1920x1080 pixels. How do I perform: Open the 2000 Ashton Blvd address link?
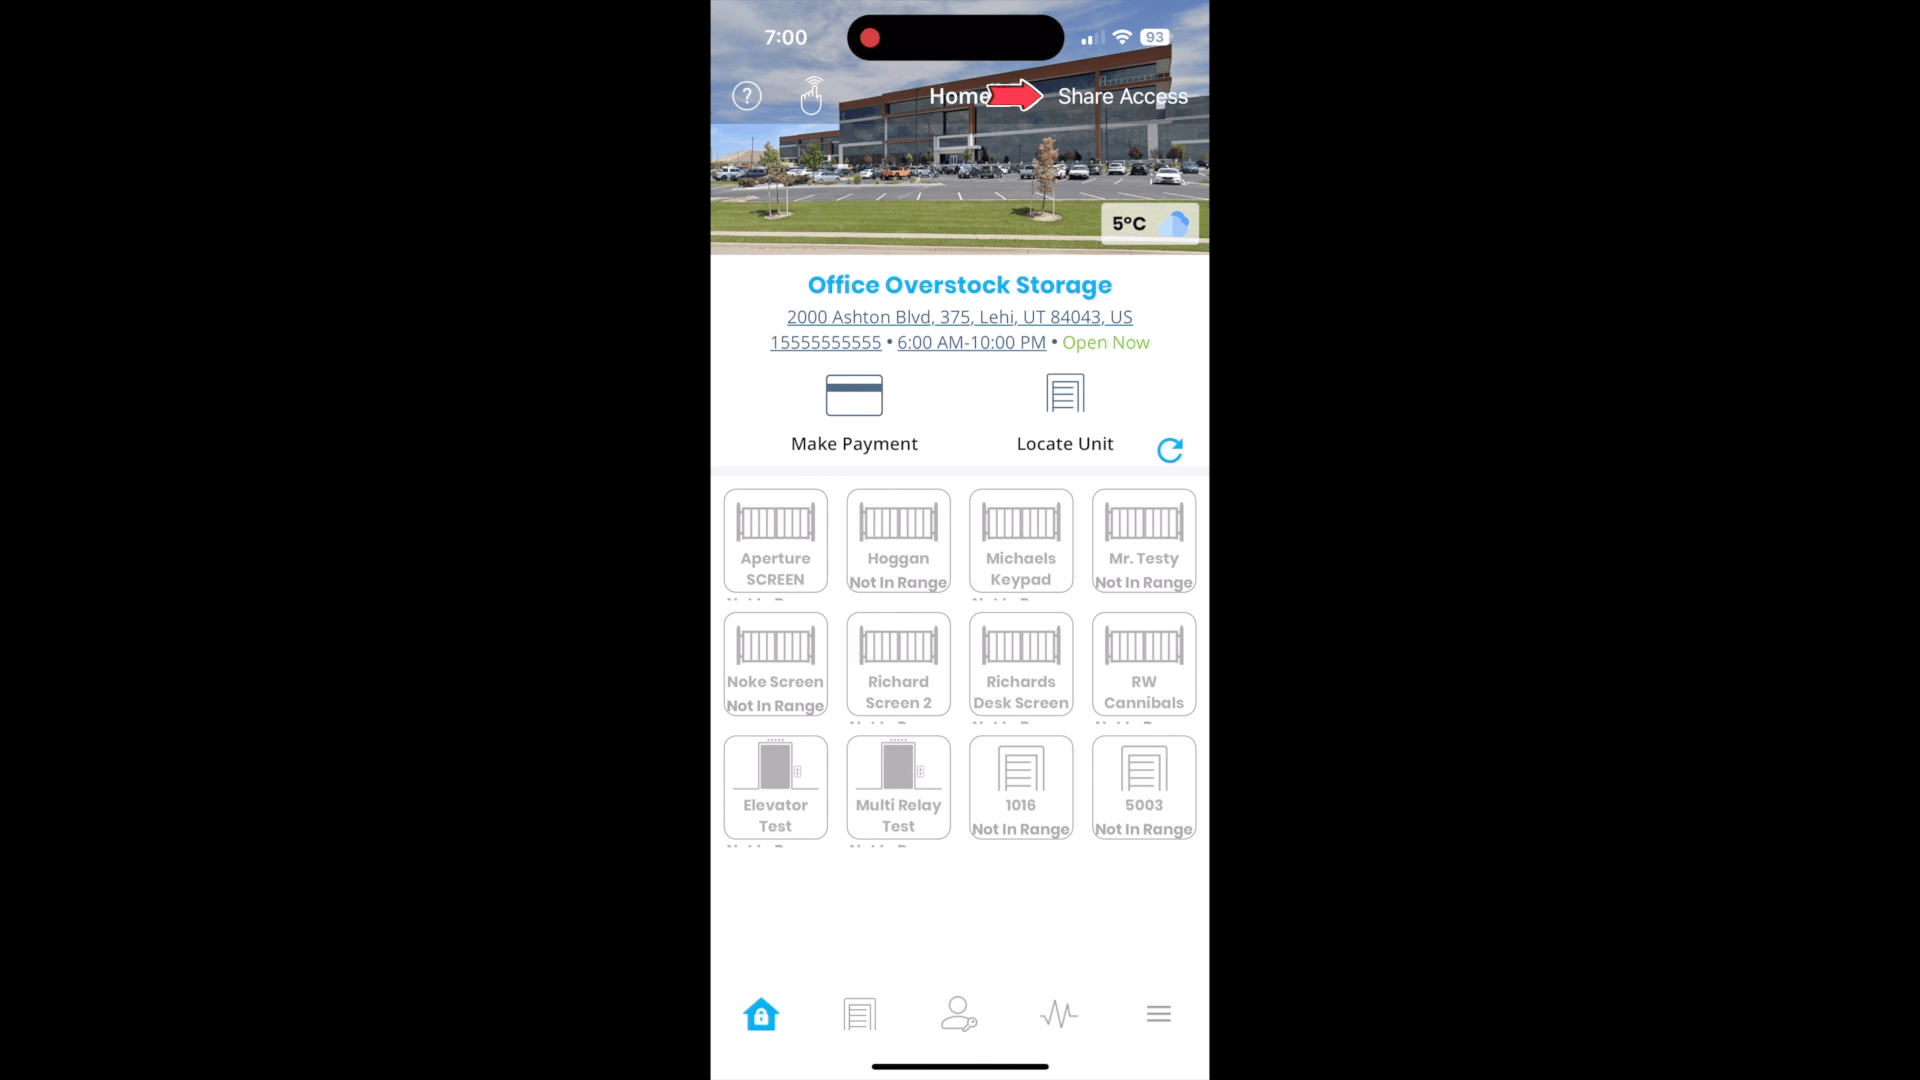click(x=960, y=316)
